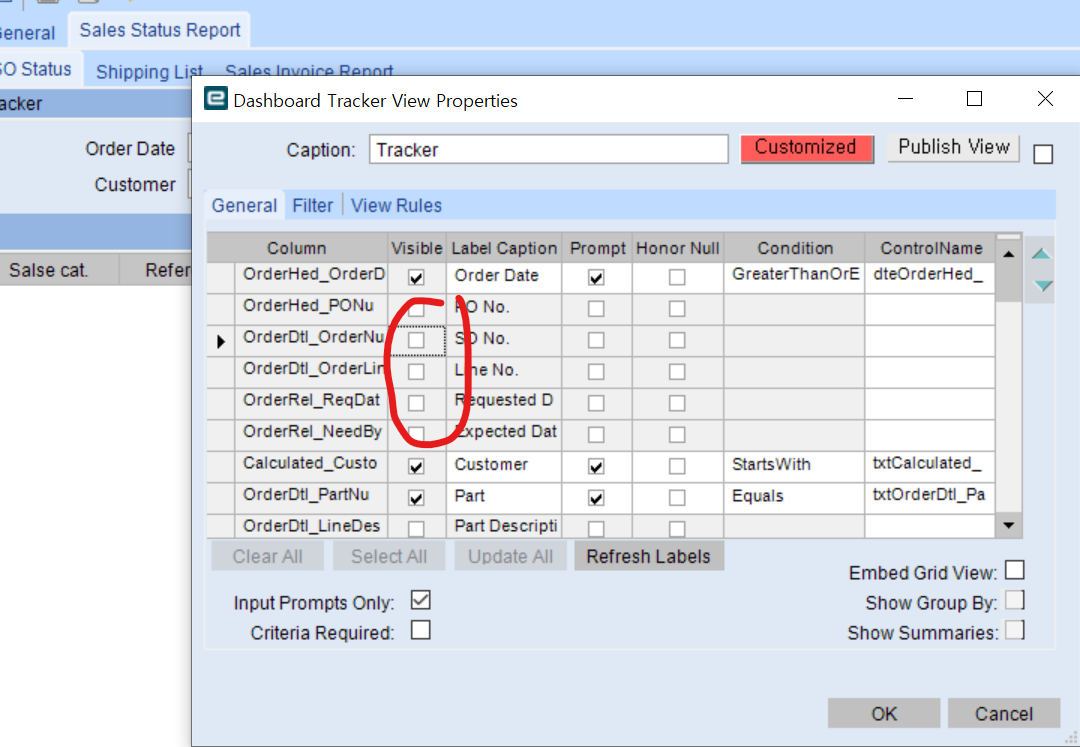Enable Embed Grid View checkbox
The height and width of the screenshot is (747, 1080).
[1015, 570]
